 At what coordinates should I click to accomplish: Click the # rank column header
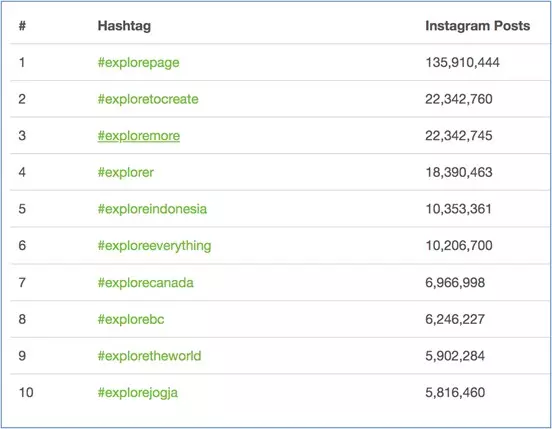pyautogui.click(x=22, y=26)
